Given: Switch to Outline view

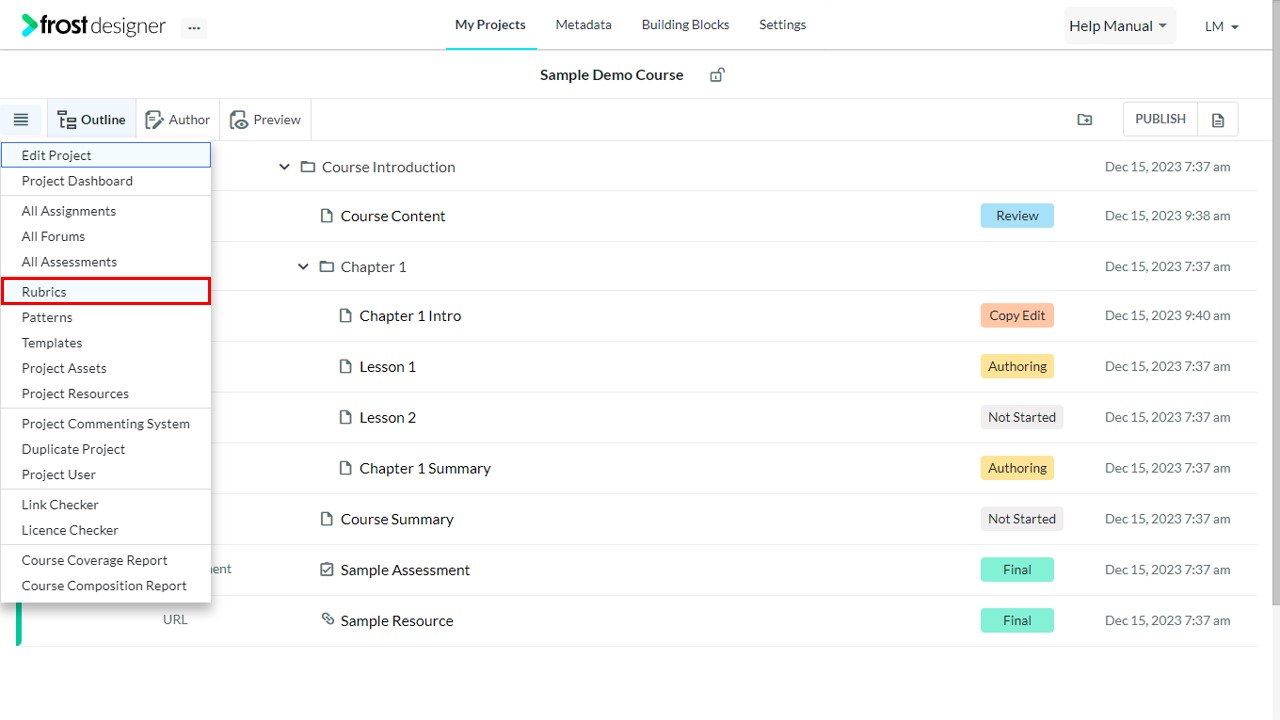Looking at the screenshot, I should point(92,120).
